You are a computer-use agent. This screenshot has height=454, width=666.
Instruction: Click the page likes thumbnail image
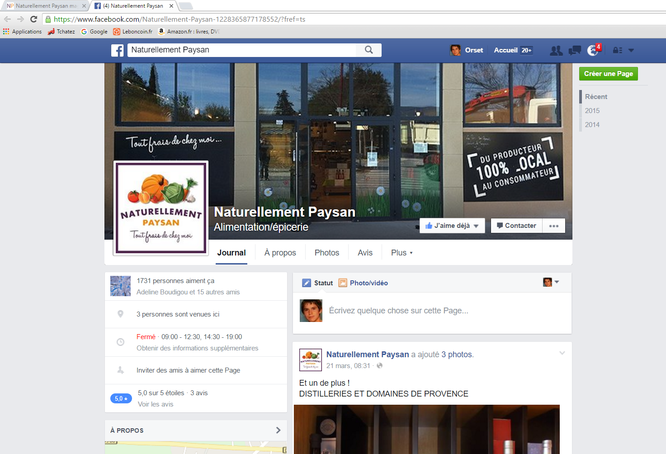click(121, 286)
